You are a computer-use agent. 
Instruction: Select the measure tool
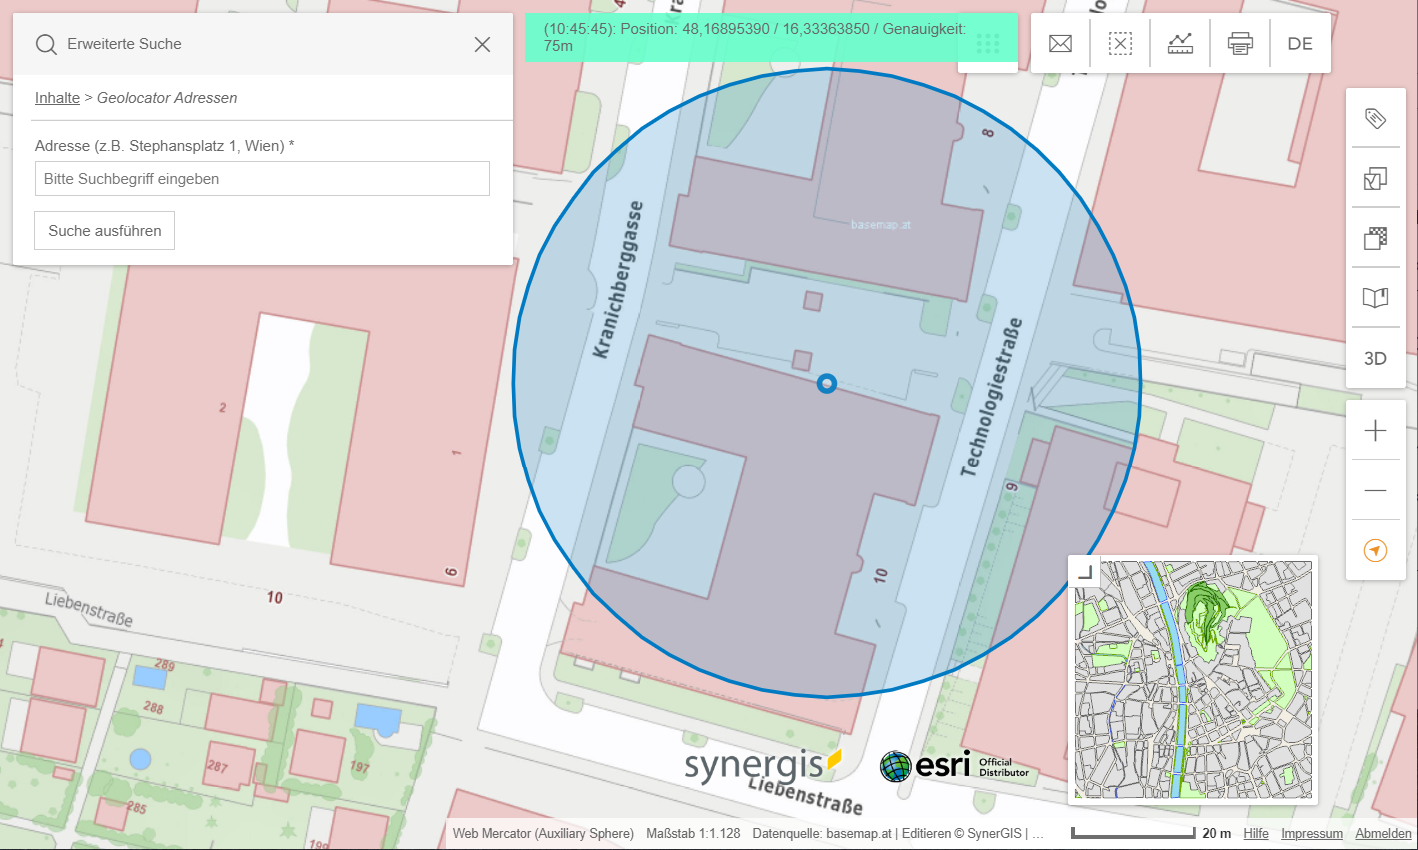[1180, 43]
